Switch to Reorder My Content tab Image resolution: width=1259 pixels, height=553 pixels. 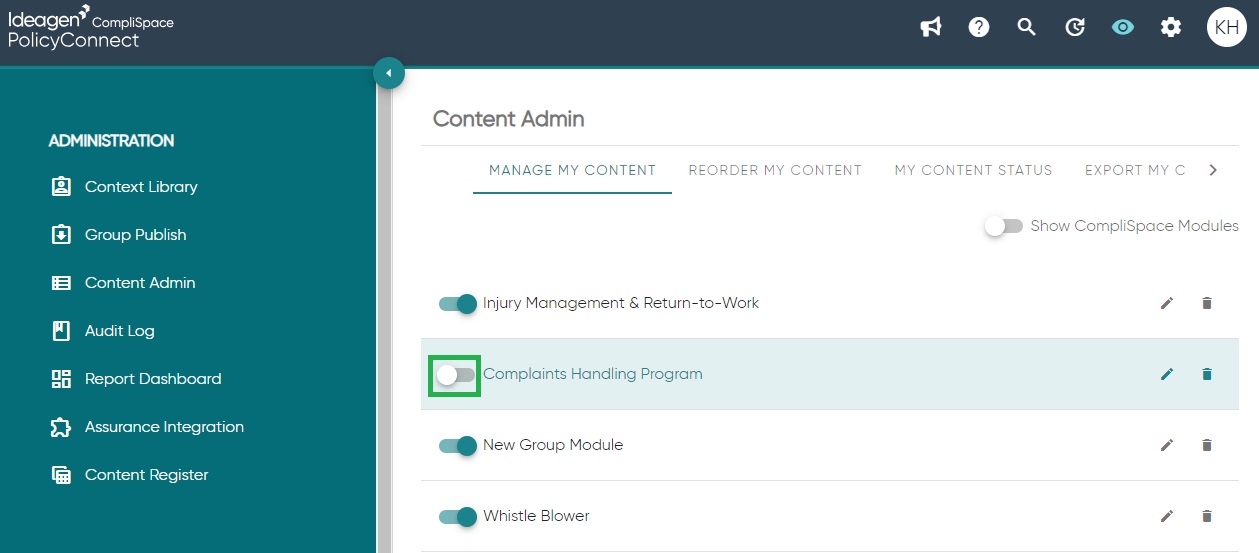click(x=775, y=170)
